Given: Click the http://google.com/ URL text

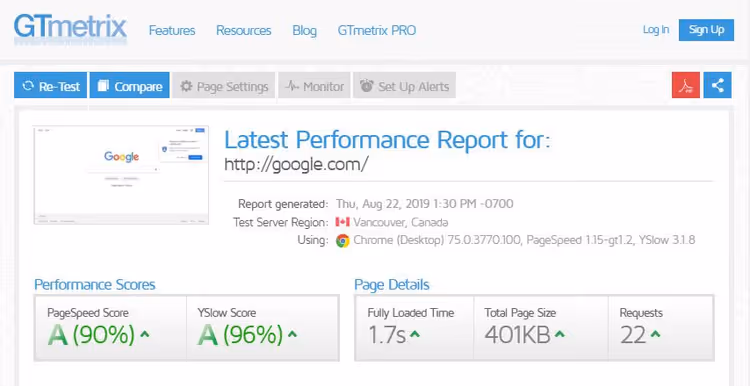Looking at the screenshot, I should [x=297, y=164].
